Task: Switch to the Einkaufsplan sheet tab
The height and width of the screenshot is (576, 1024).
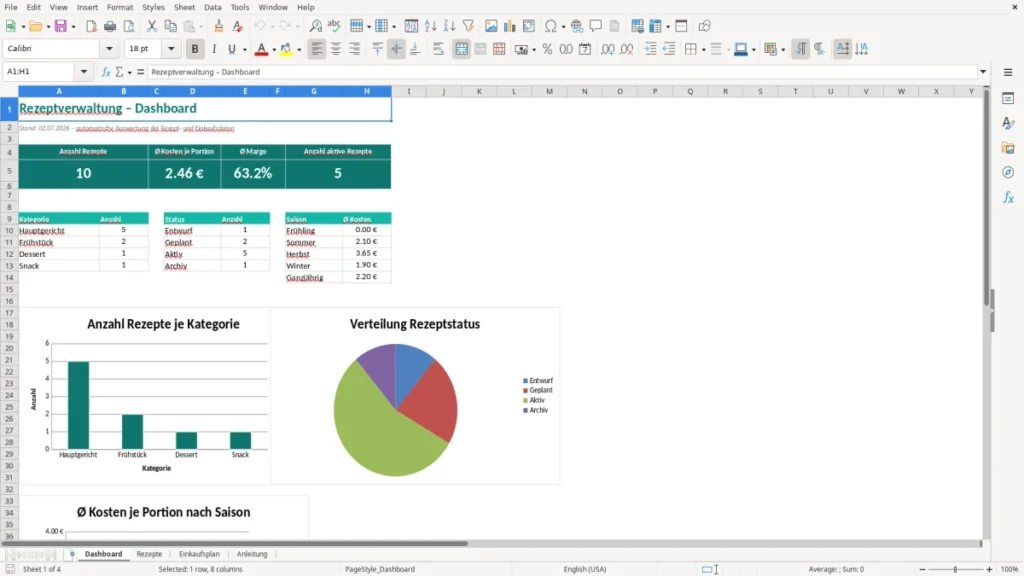Action: [x=199, y=554]
